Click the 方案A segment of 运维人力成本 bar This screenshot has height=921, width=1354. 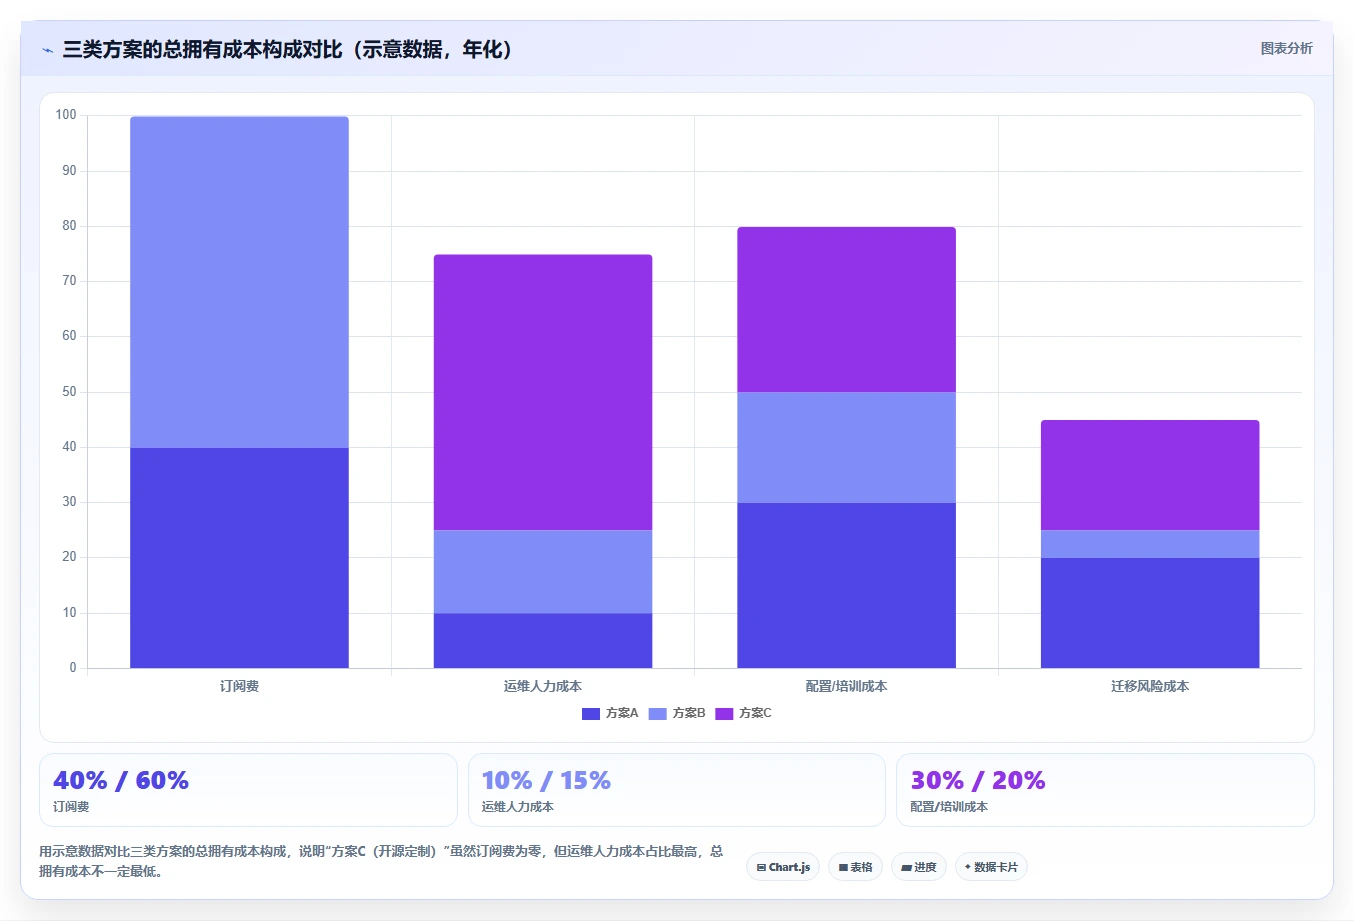543,640
